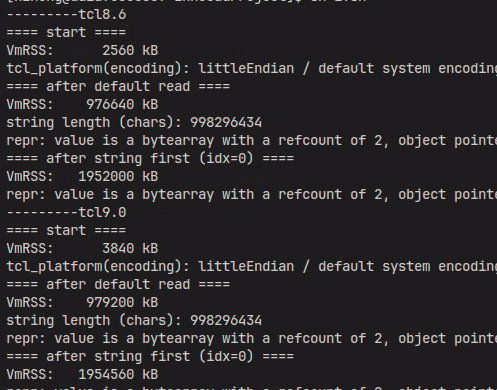Select the VmRSS 2560 kB line
Image resolution: width=497 pixels, height=390 pixels.
[82, 51]
